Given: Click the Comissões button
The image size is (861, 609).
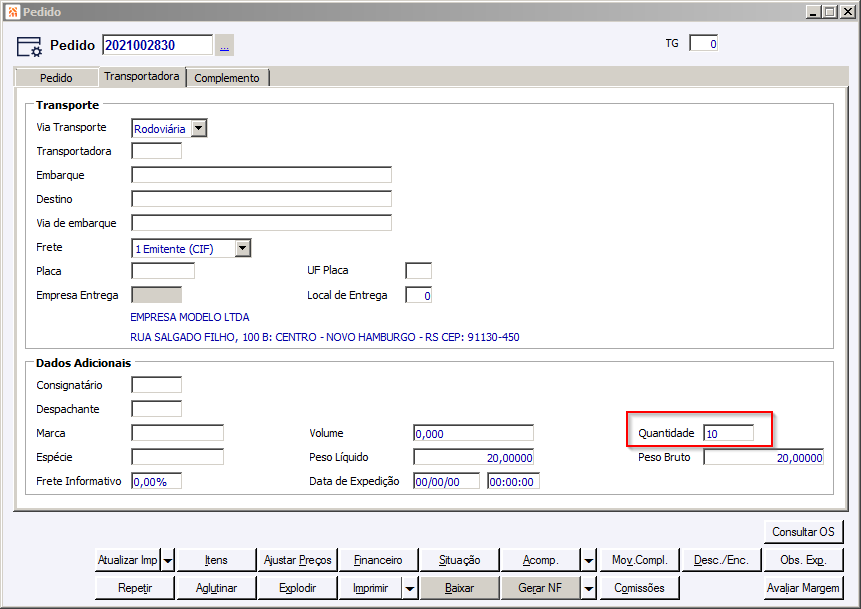Looking at the screenshot, I should [640, 588].
